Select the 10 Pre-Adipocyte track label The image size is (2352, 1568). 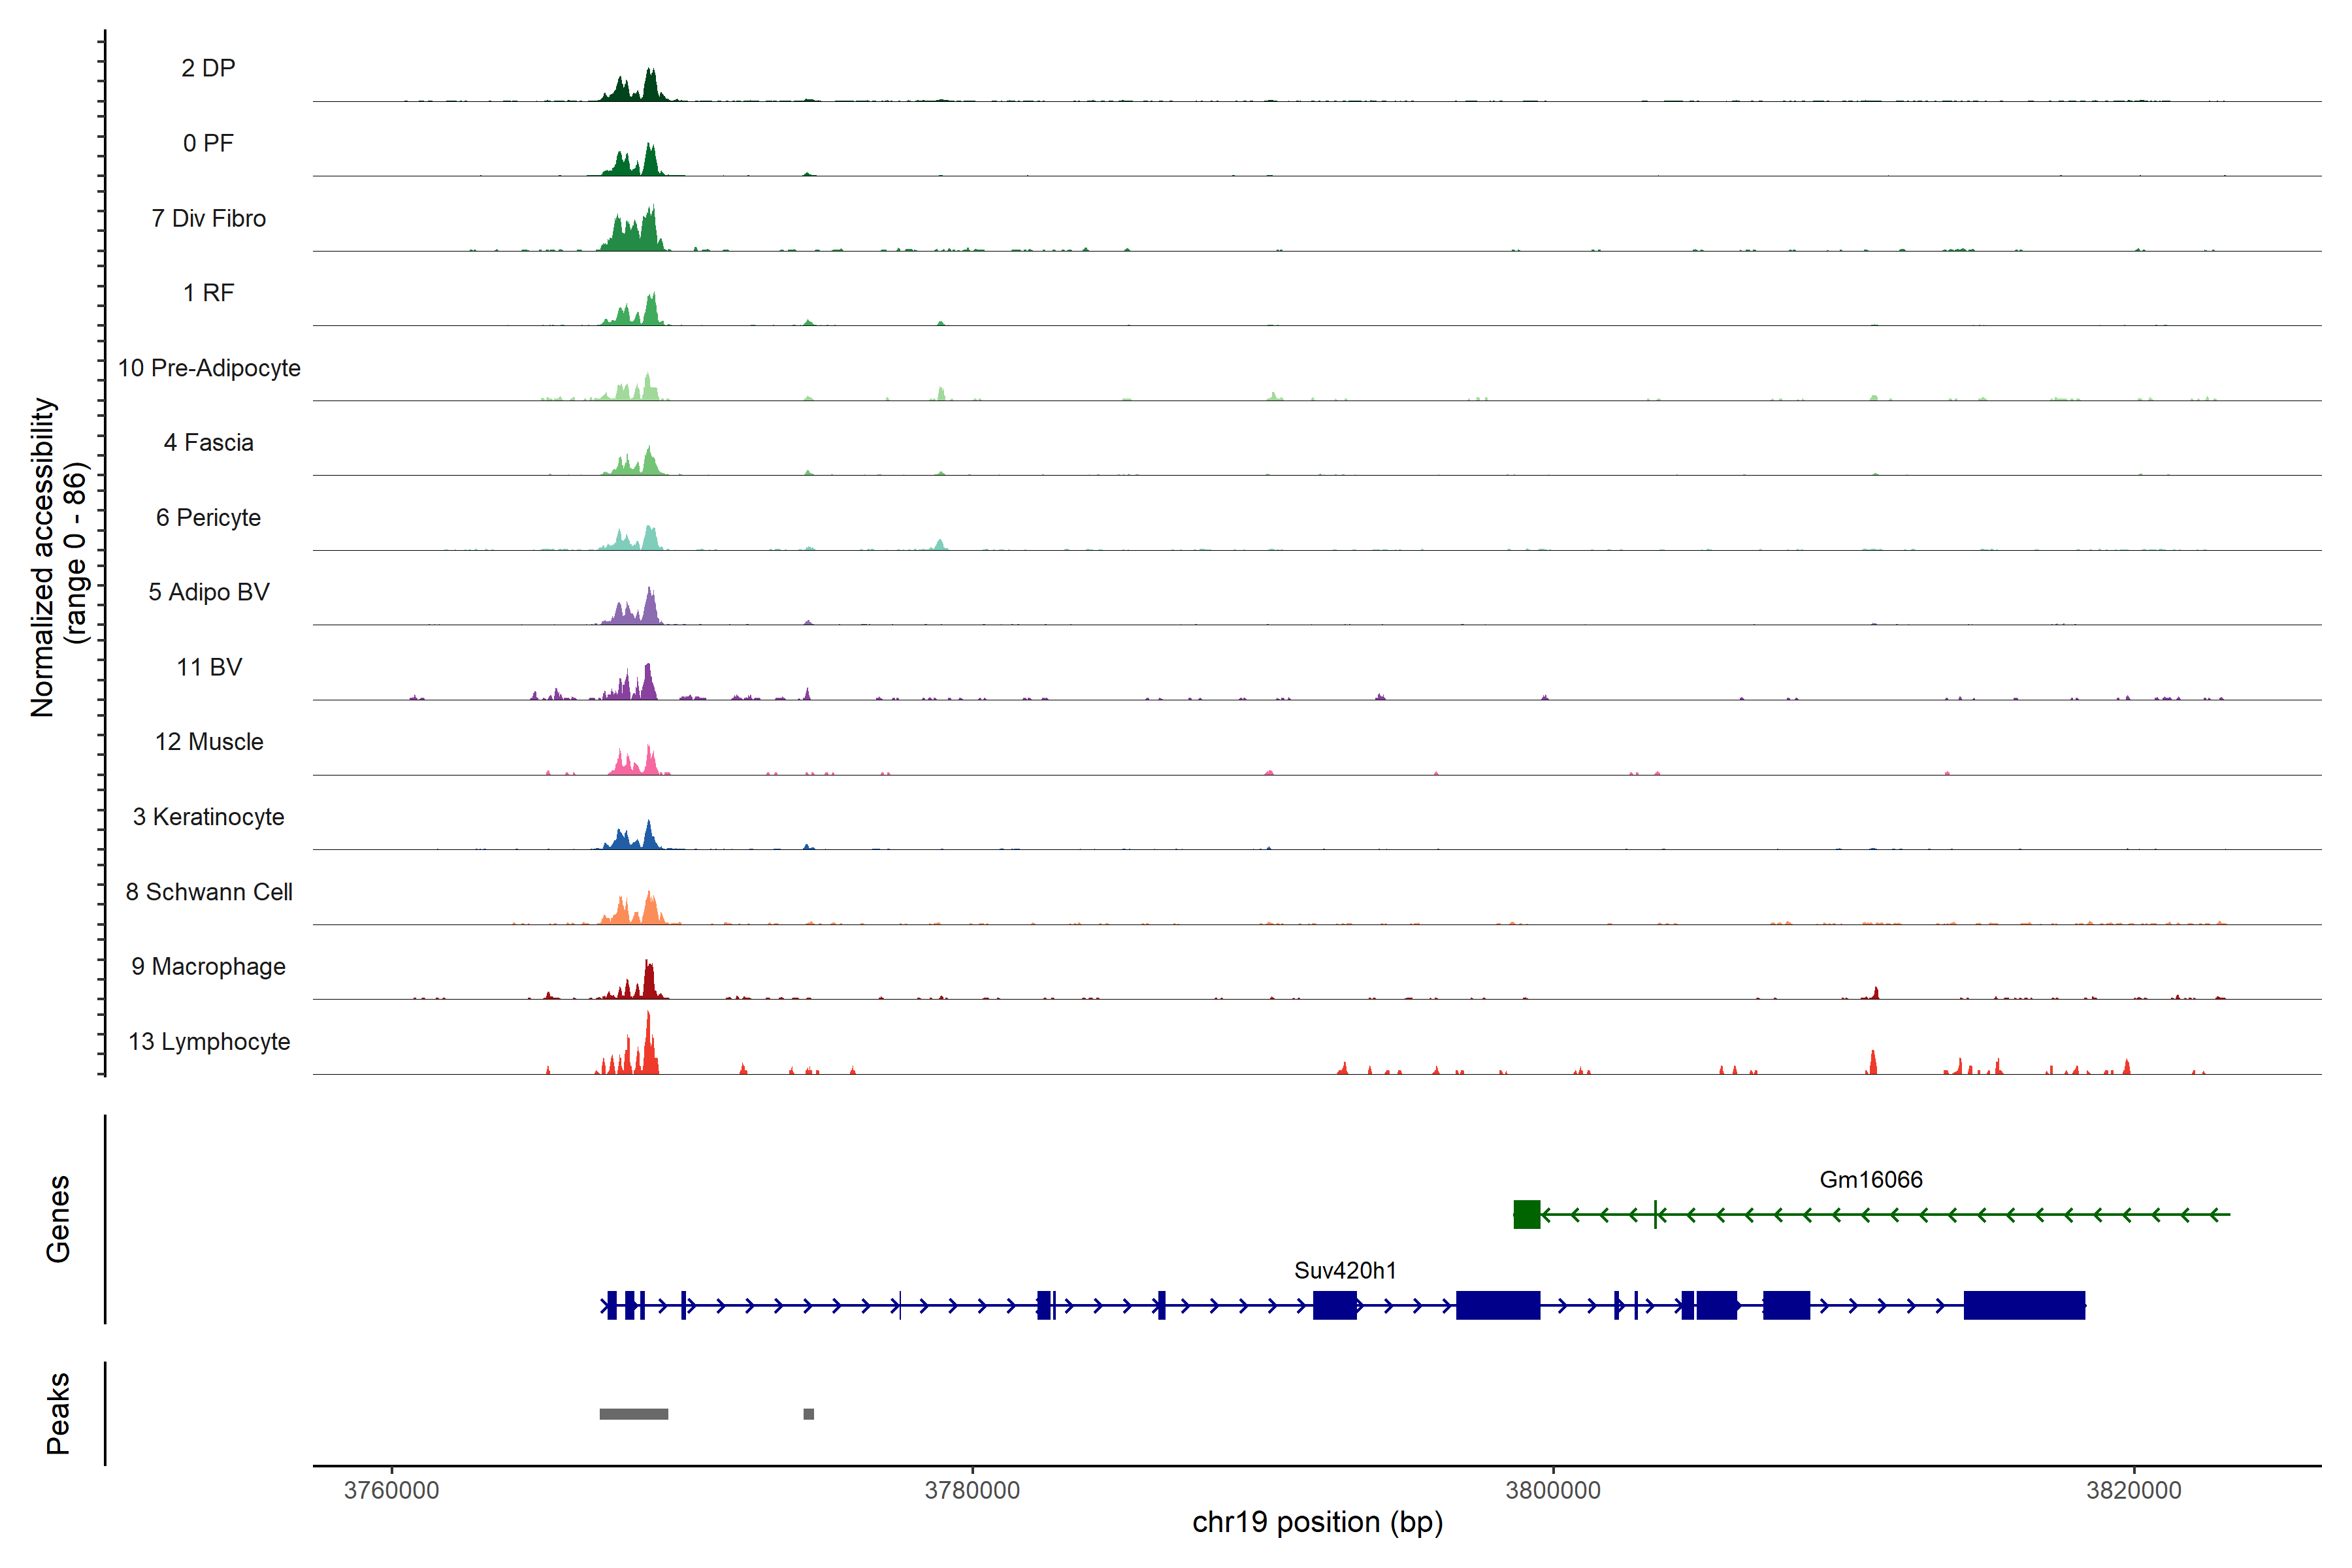pyautogui.click(x=209, y=368)
